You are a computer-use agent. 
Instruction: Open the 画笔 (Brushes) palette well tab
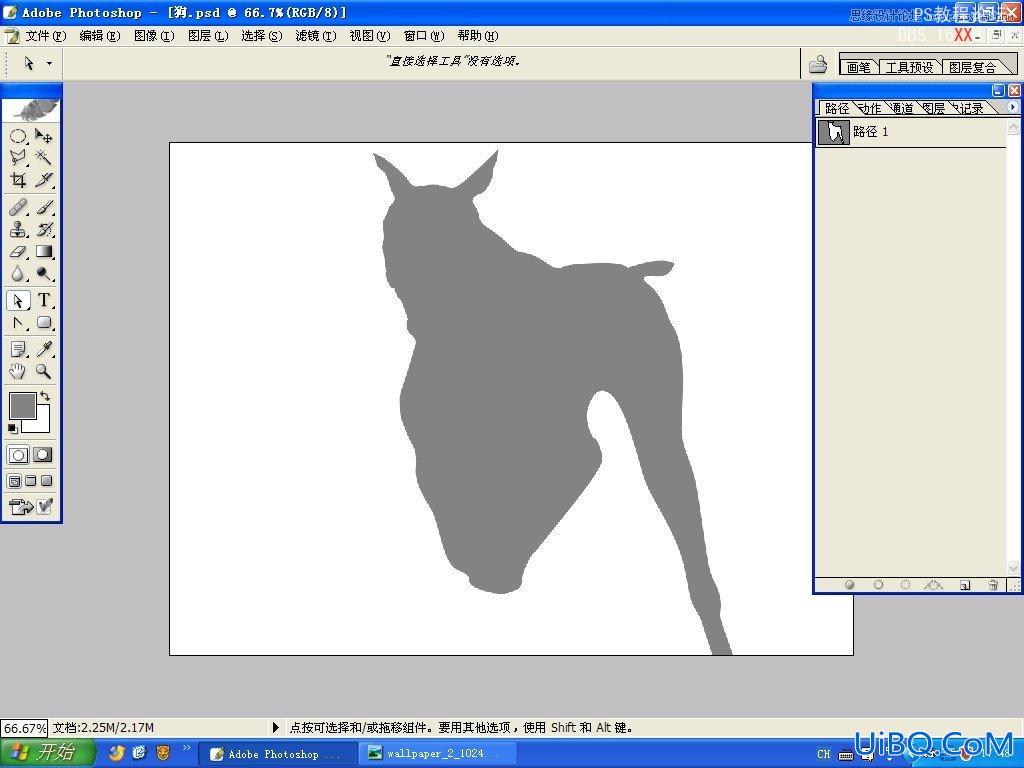tap(858, 67)
